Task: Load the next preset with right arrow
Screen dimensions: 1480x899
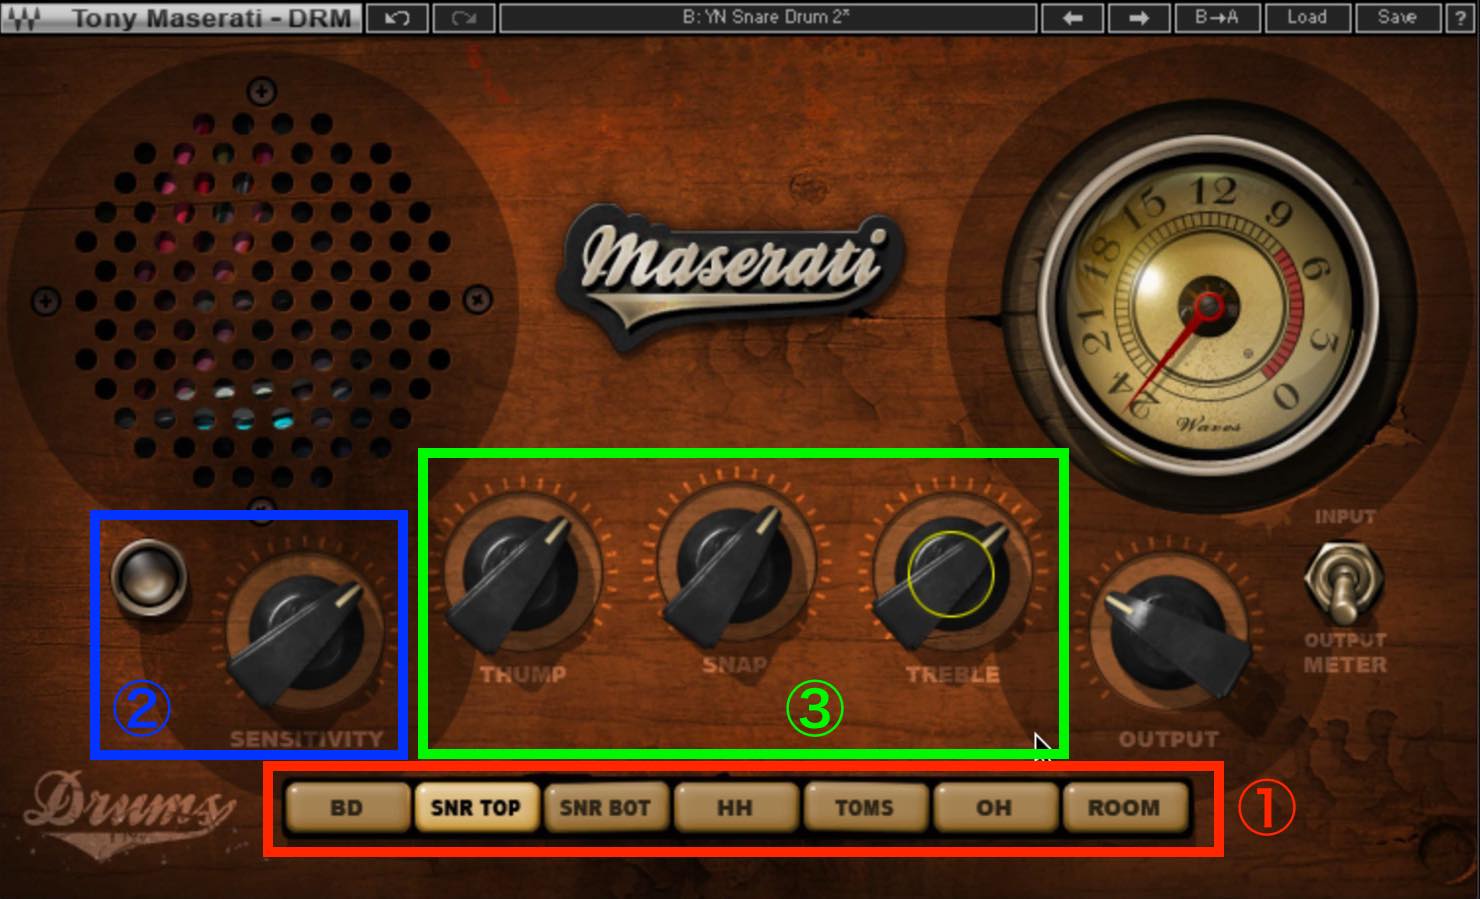Action: (1138, 18)
